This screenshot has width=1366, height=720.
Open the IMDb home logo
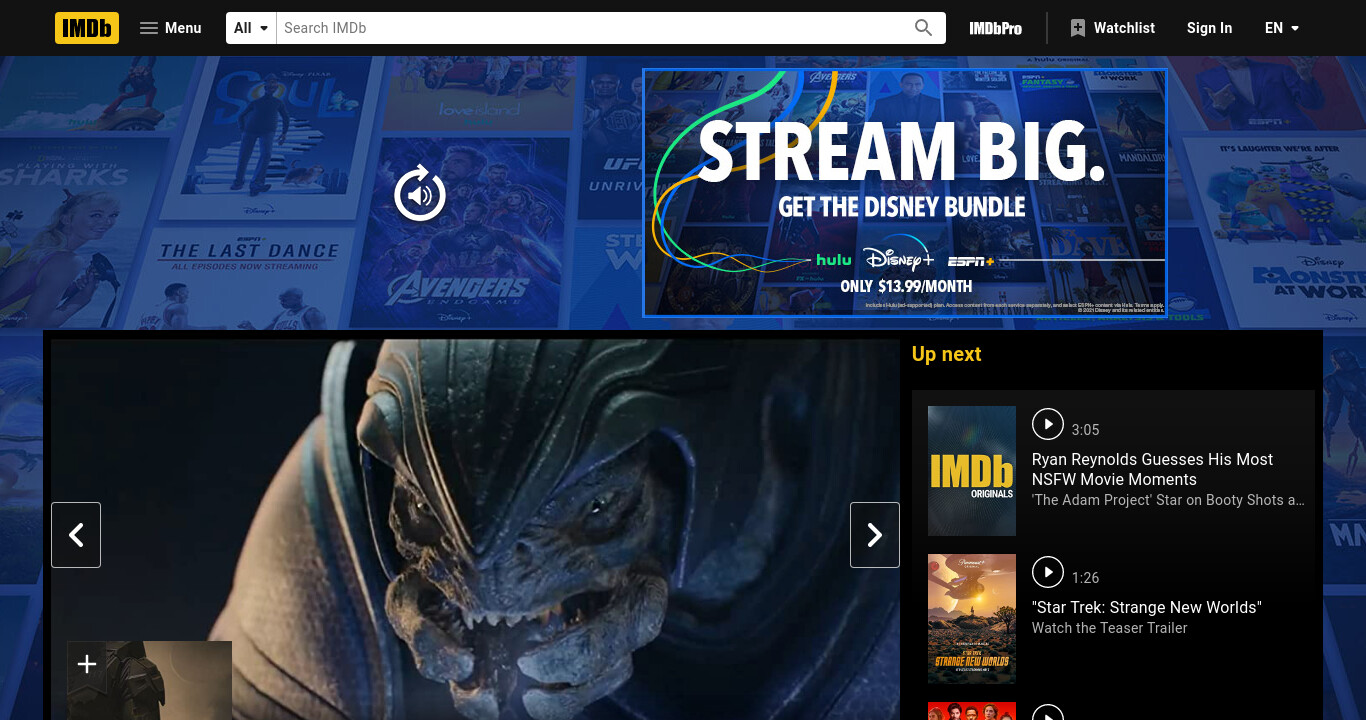coord(87,28)
